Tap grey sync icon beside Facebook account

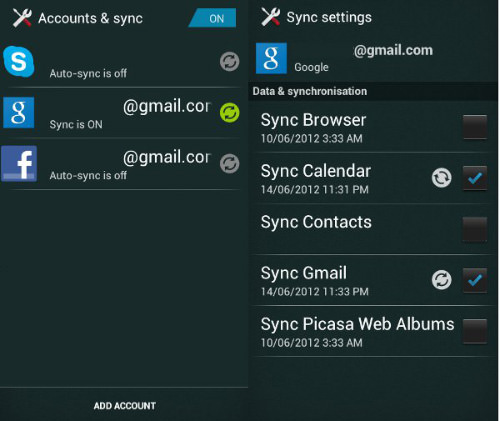pyautogui.click(x=230, y=164)
